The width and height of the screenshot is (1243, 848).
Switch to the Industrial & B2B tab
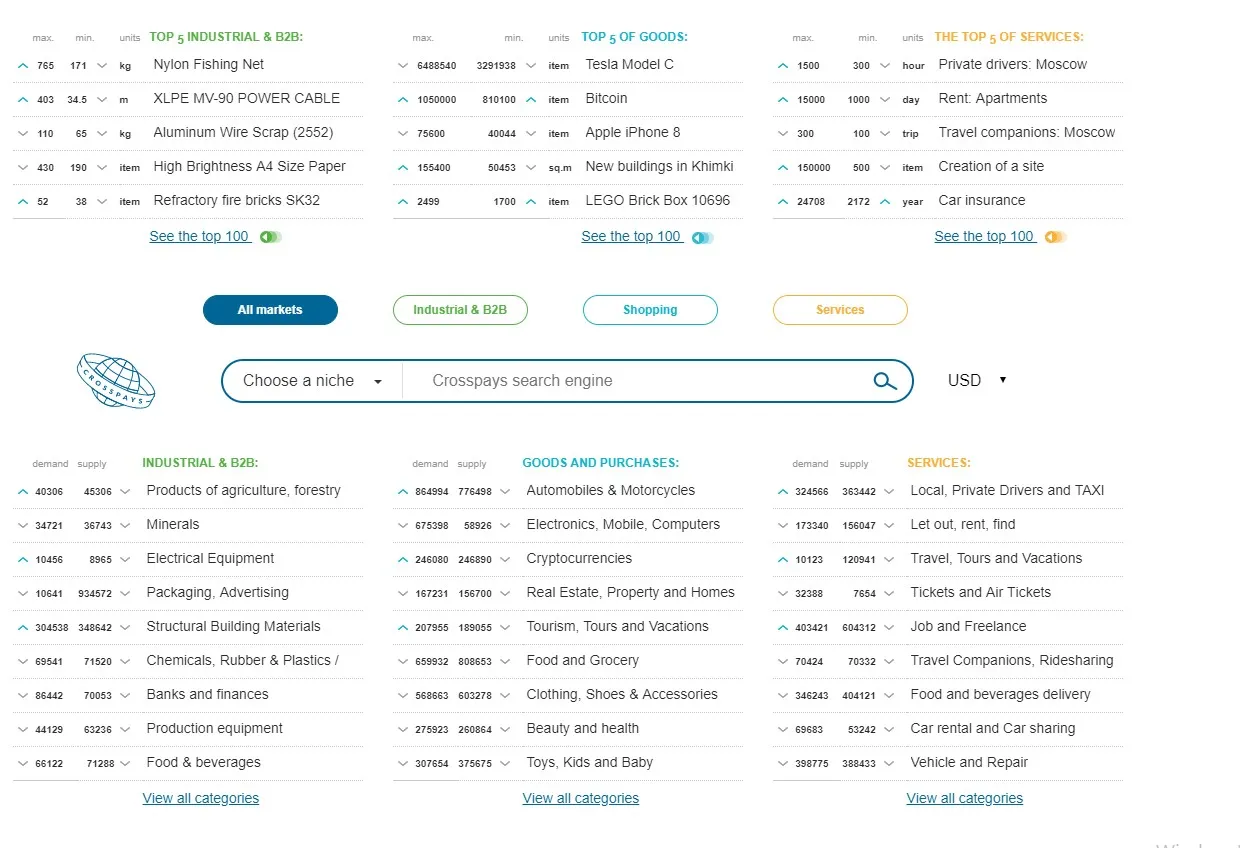[460, 310]
